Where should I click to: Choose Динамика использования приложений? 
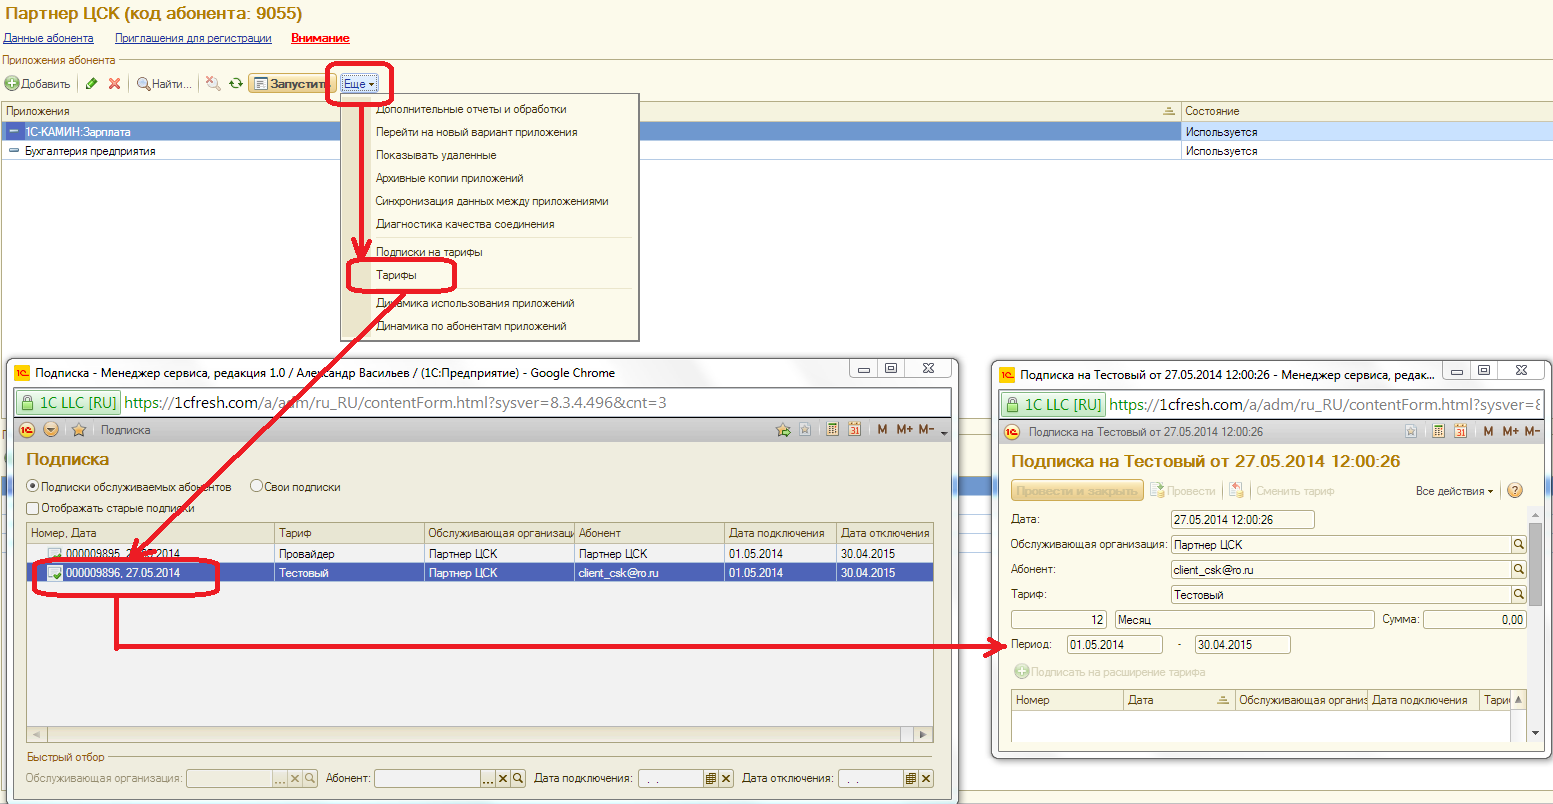[x=475, y=303]
